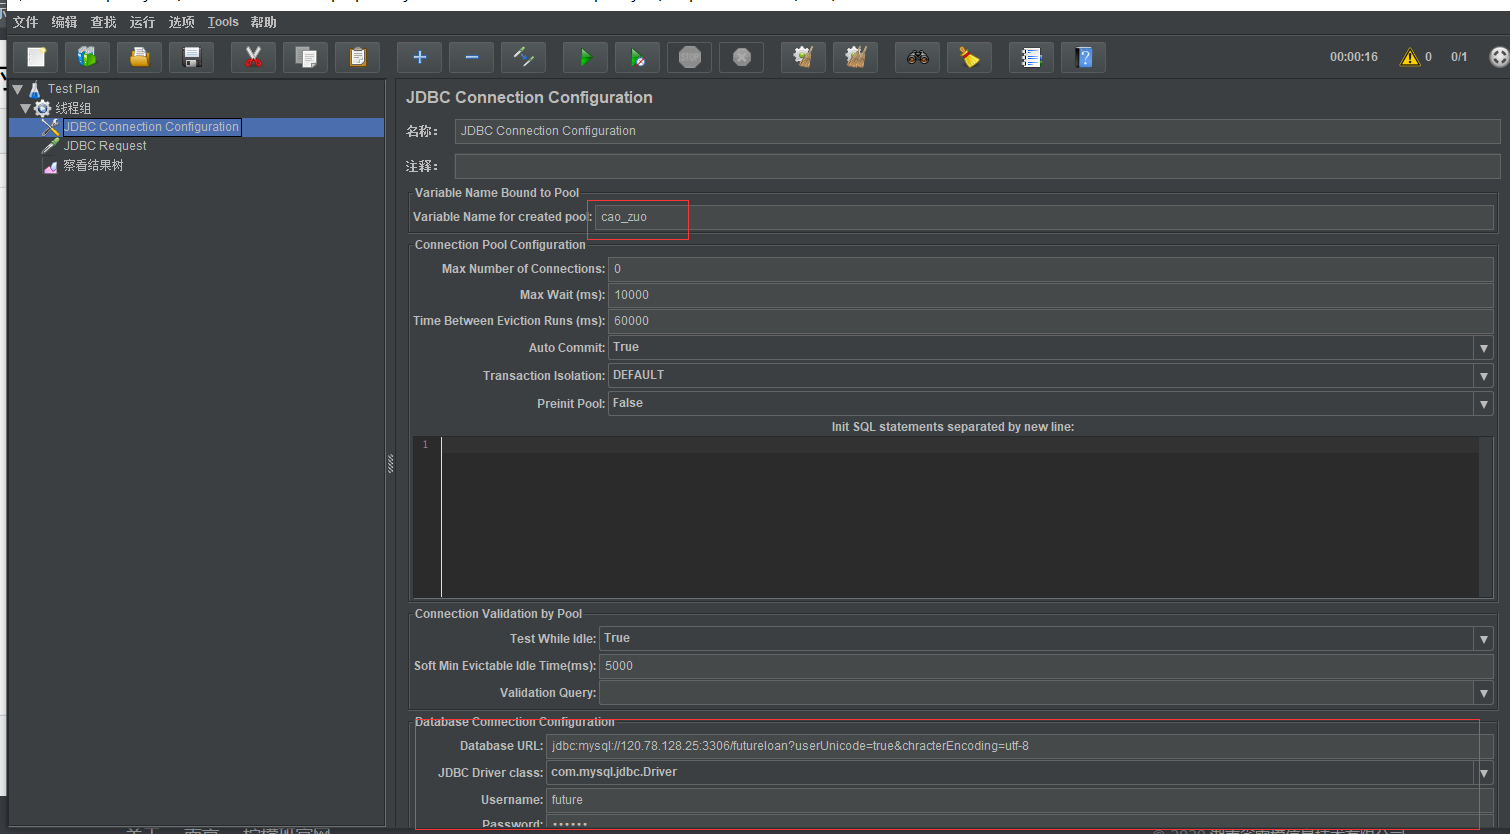Select JDBC Request in the tree
Viewport: 1510px width, 834px height.
(x=105, y=146)
